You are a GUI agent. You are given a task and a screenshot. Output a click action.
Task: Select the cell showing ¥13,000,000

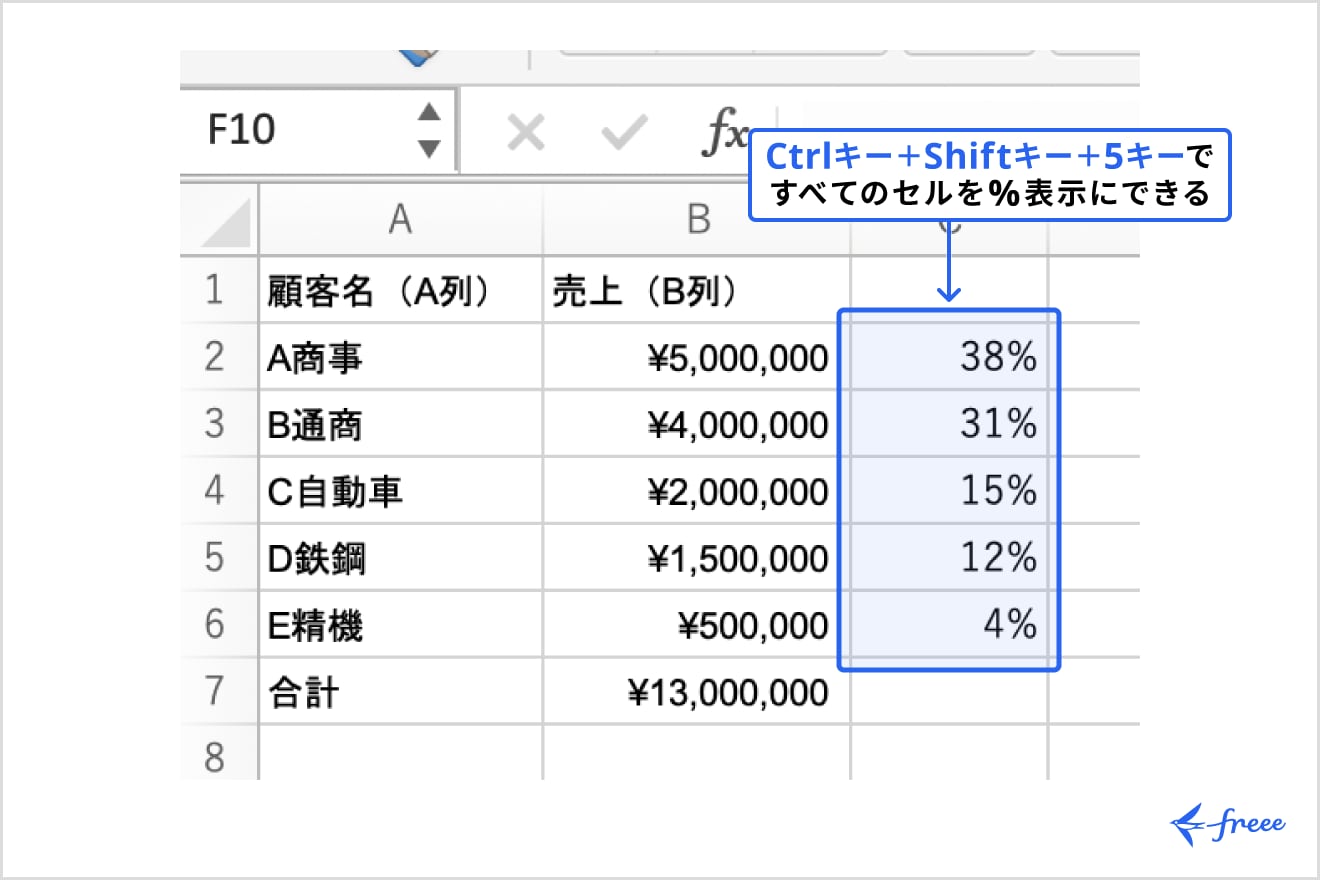click(x=695, y=690)
